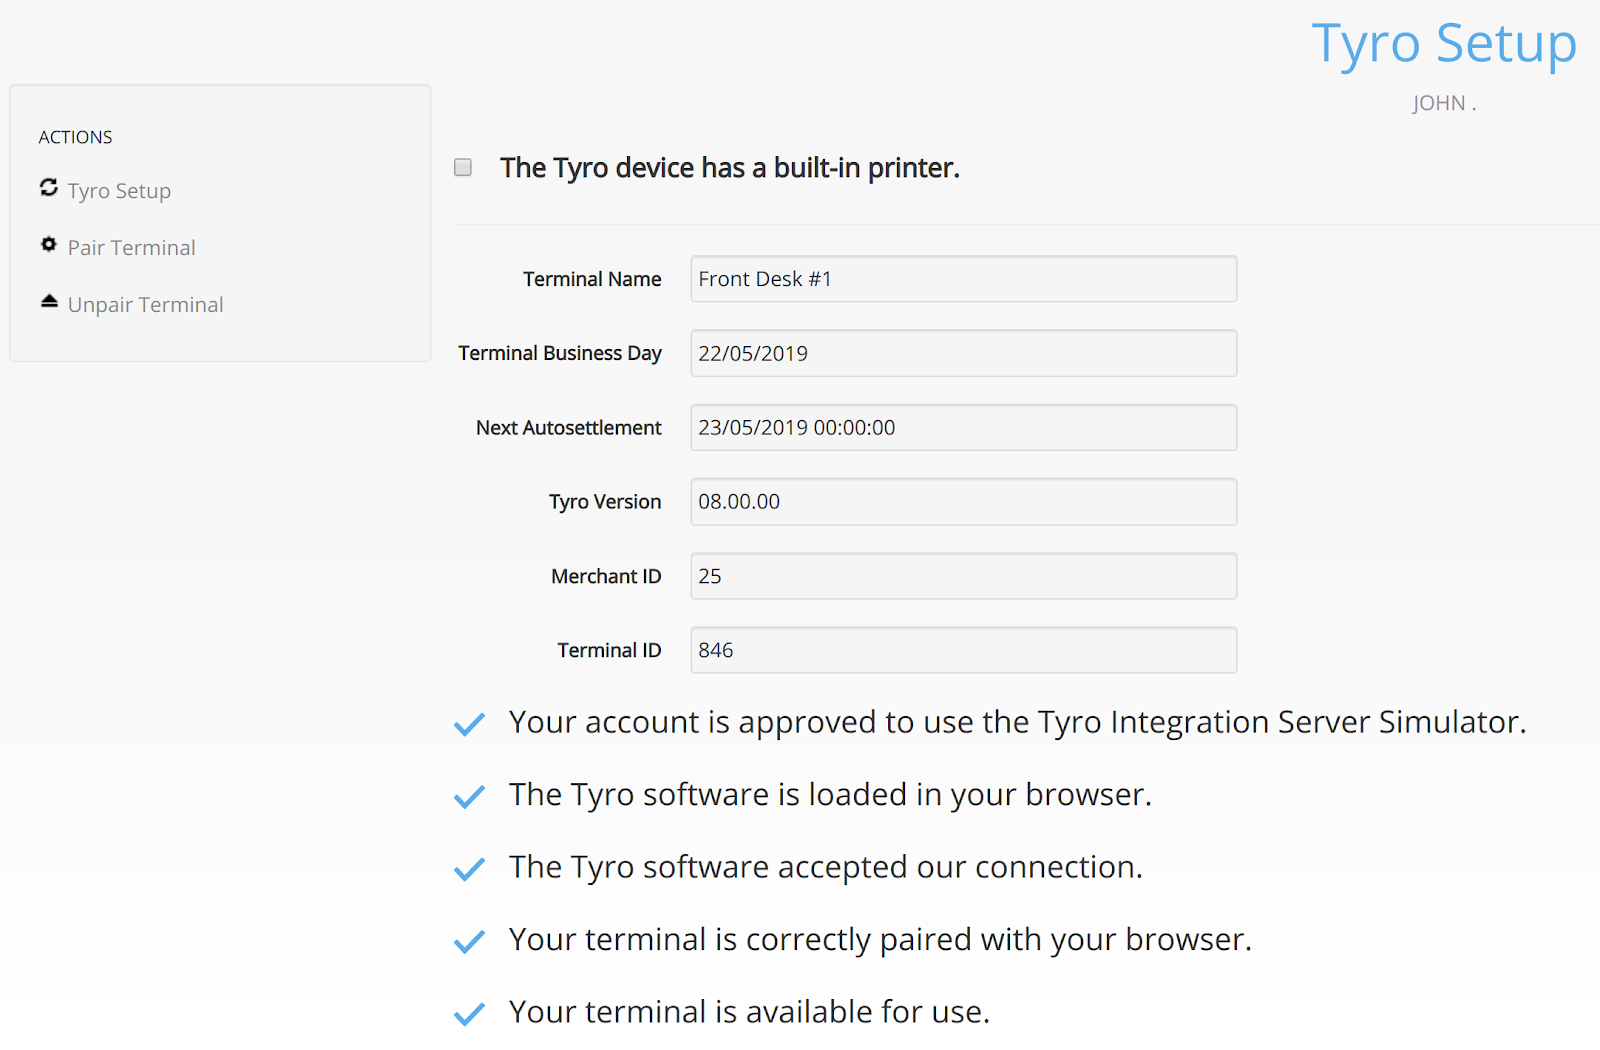Click the refresh icon beside Tyro Setup
Screen dimensions: 1600x1050
[48, 187]
